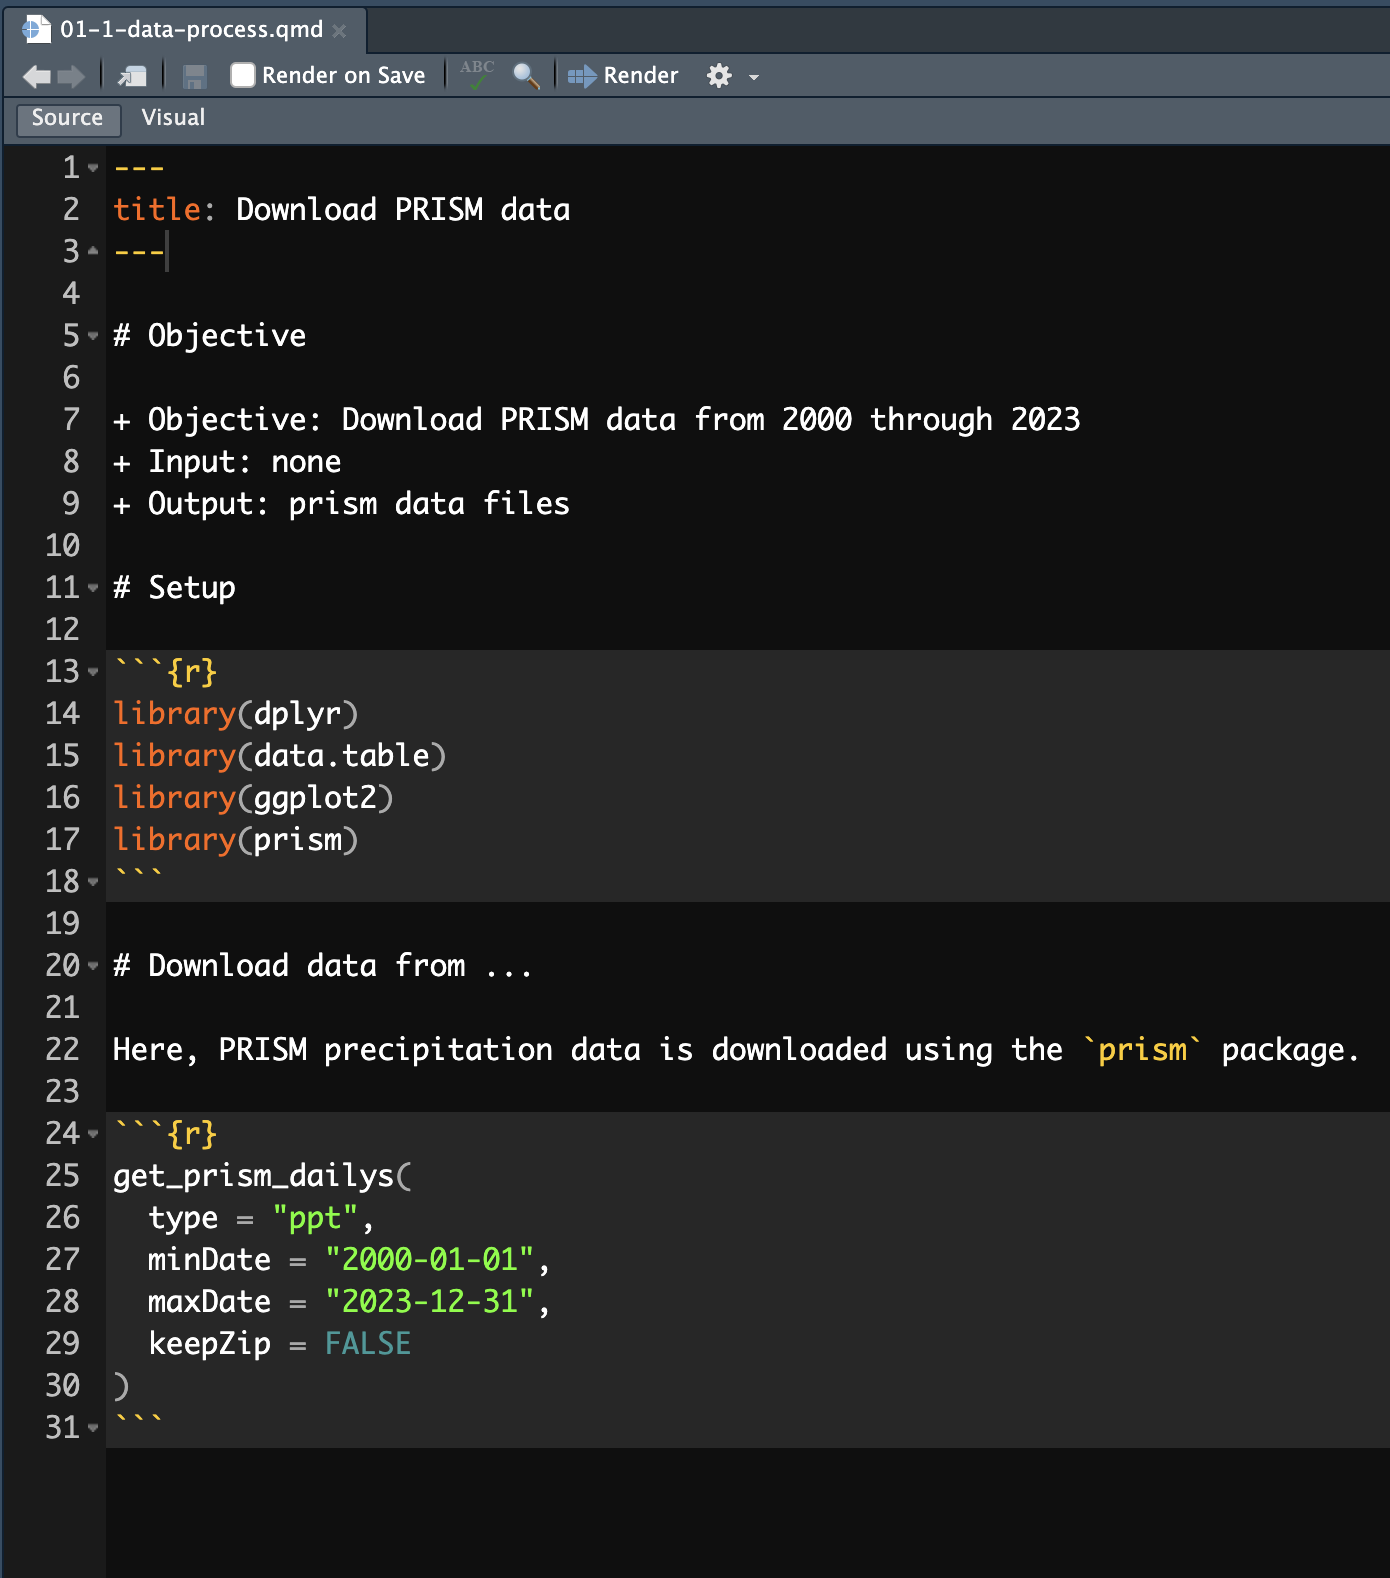This screenshot has height=1578, width=1390.
Task: Open find and replace magnifier
Action: pos(526,76)
